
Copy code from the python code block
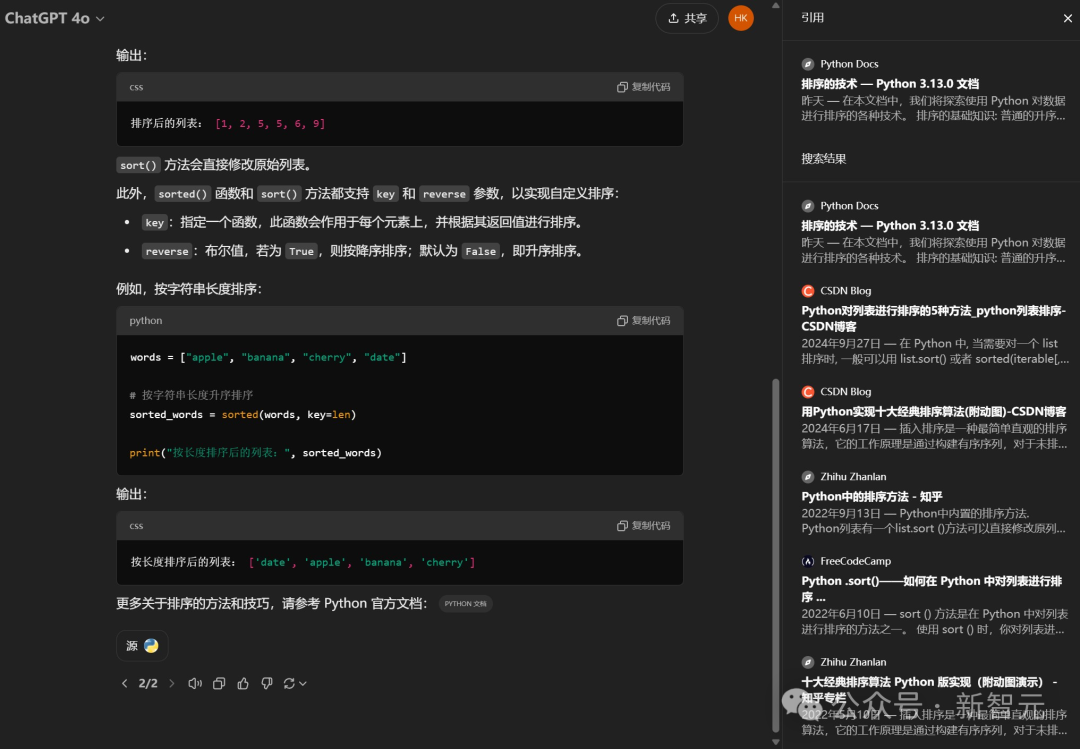tap(643, 322)
